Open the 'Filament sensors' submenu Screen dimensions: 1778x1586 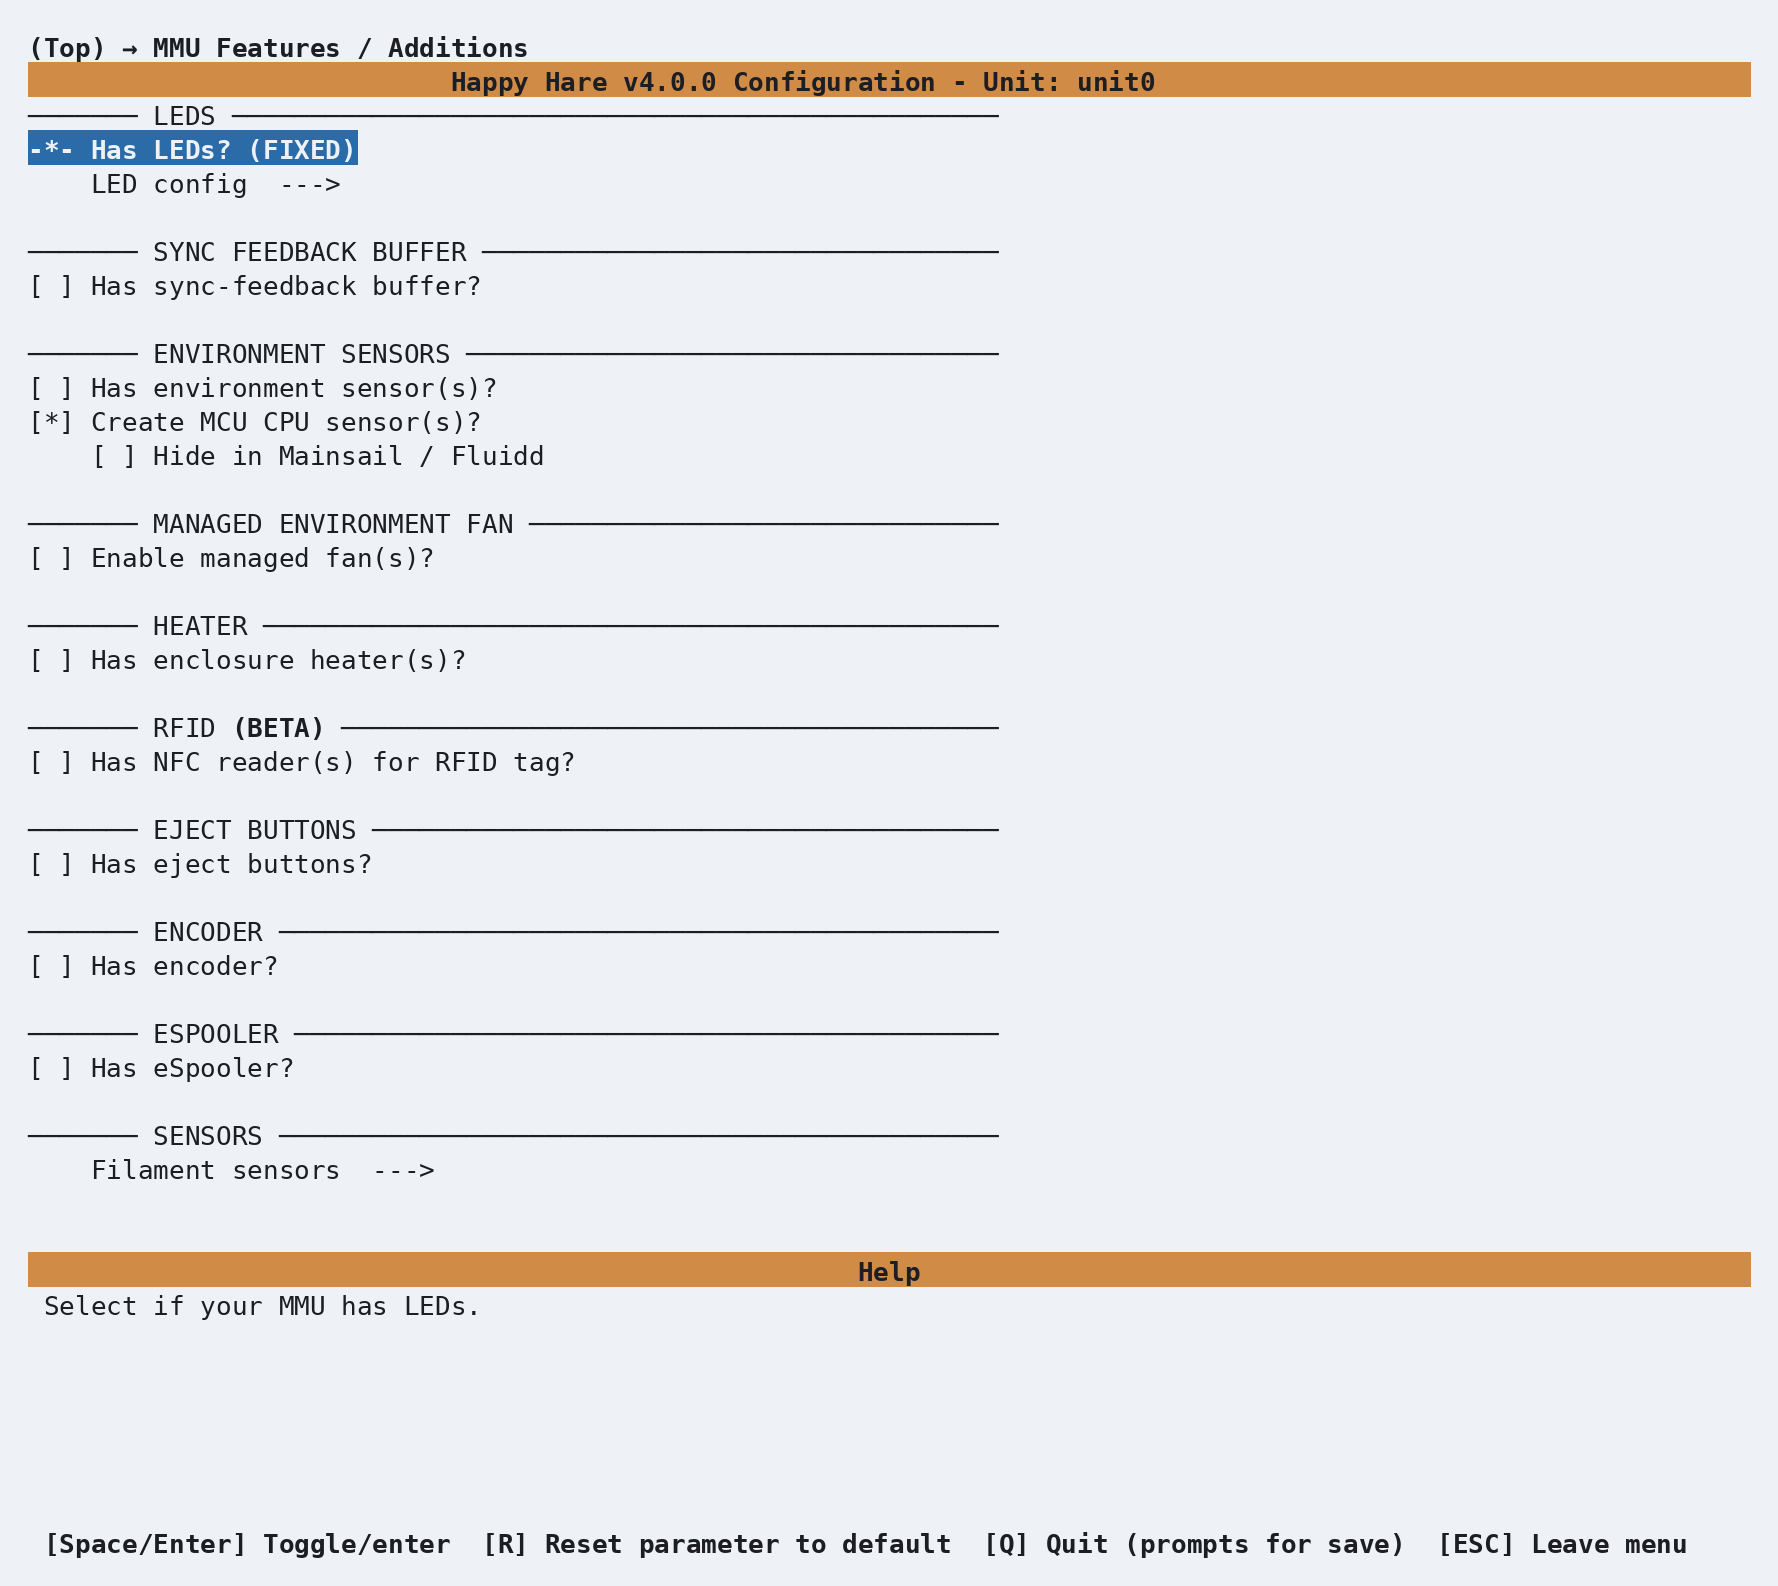[x=263, y=1170]
